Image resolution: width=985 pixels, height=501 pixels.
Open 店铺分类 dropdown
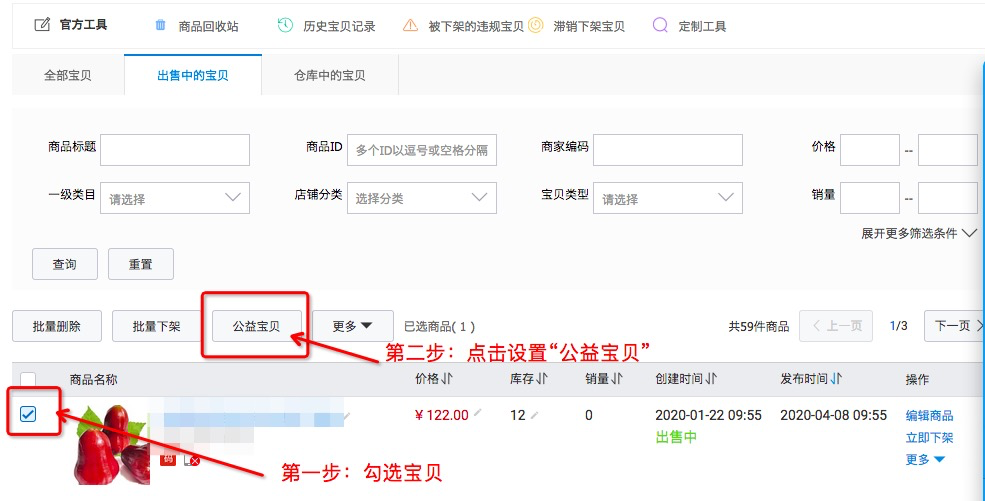click(x=422, y=198)
